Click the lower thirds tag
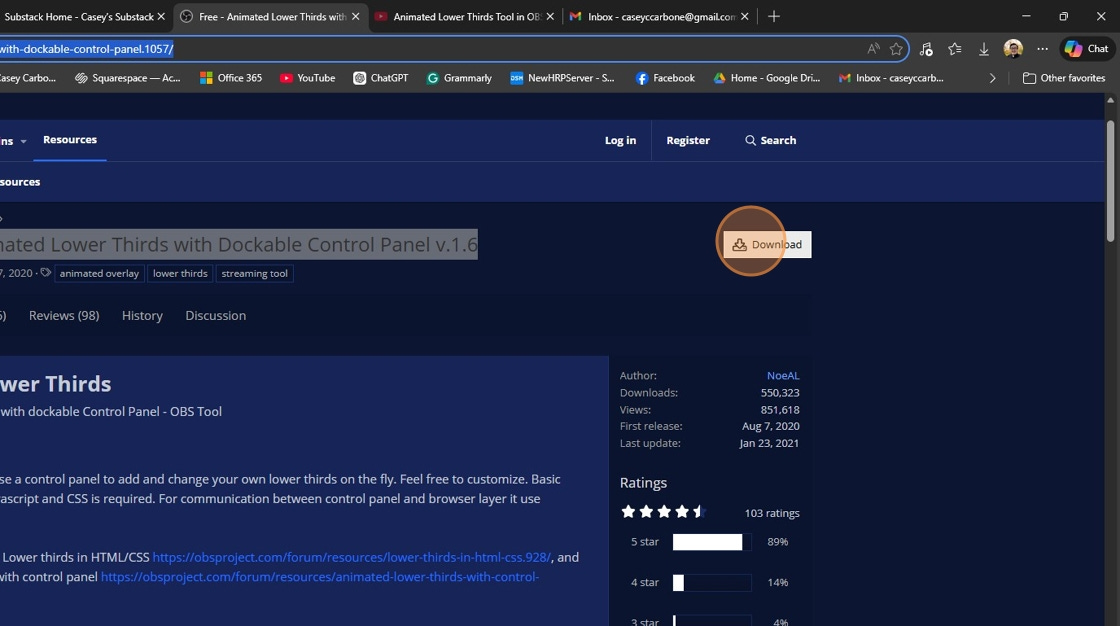Viewport: 1120px width, 626px height. tap(180, 274)
